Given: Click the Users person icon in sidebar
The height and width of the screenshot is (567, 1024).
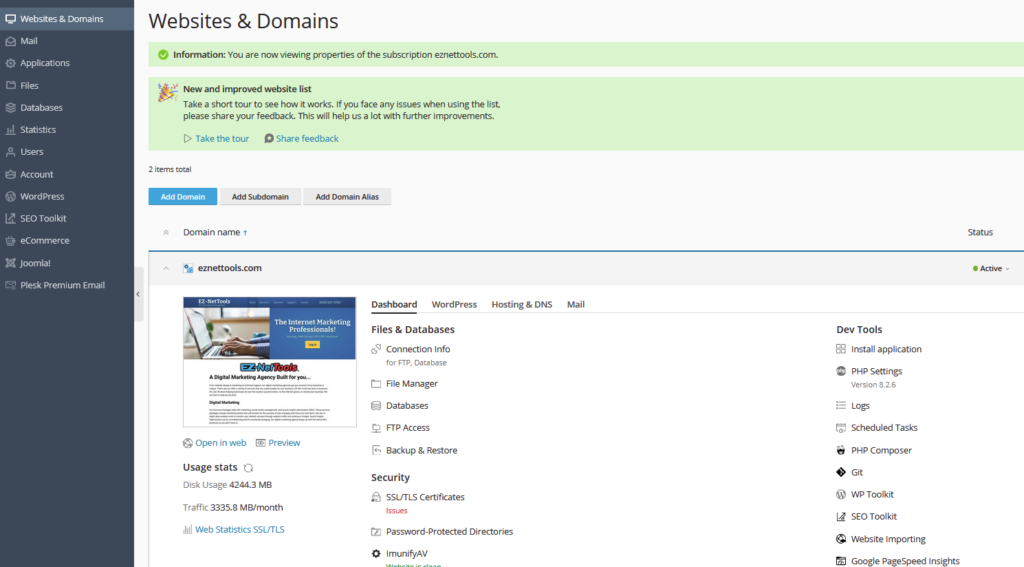Looking at the screenshot, I should coord(10,152).
